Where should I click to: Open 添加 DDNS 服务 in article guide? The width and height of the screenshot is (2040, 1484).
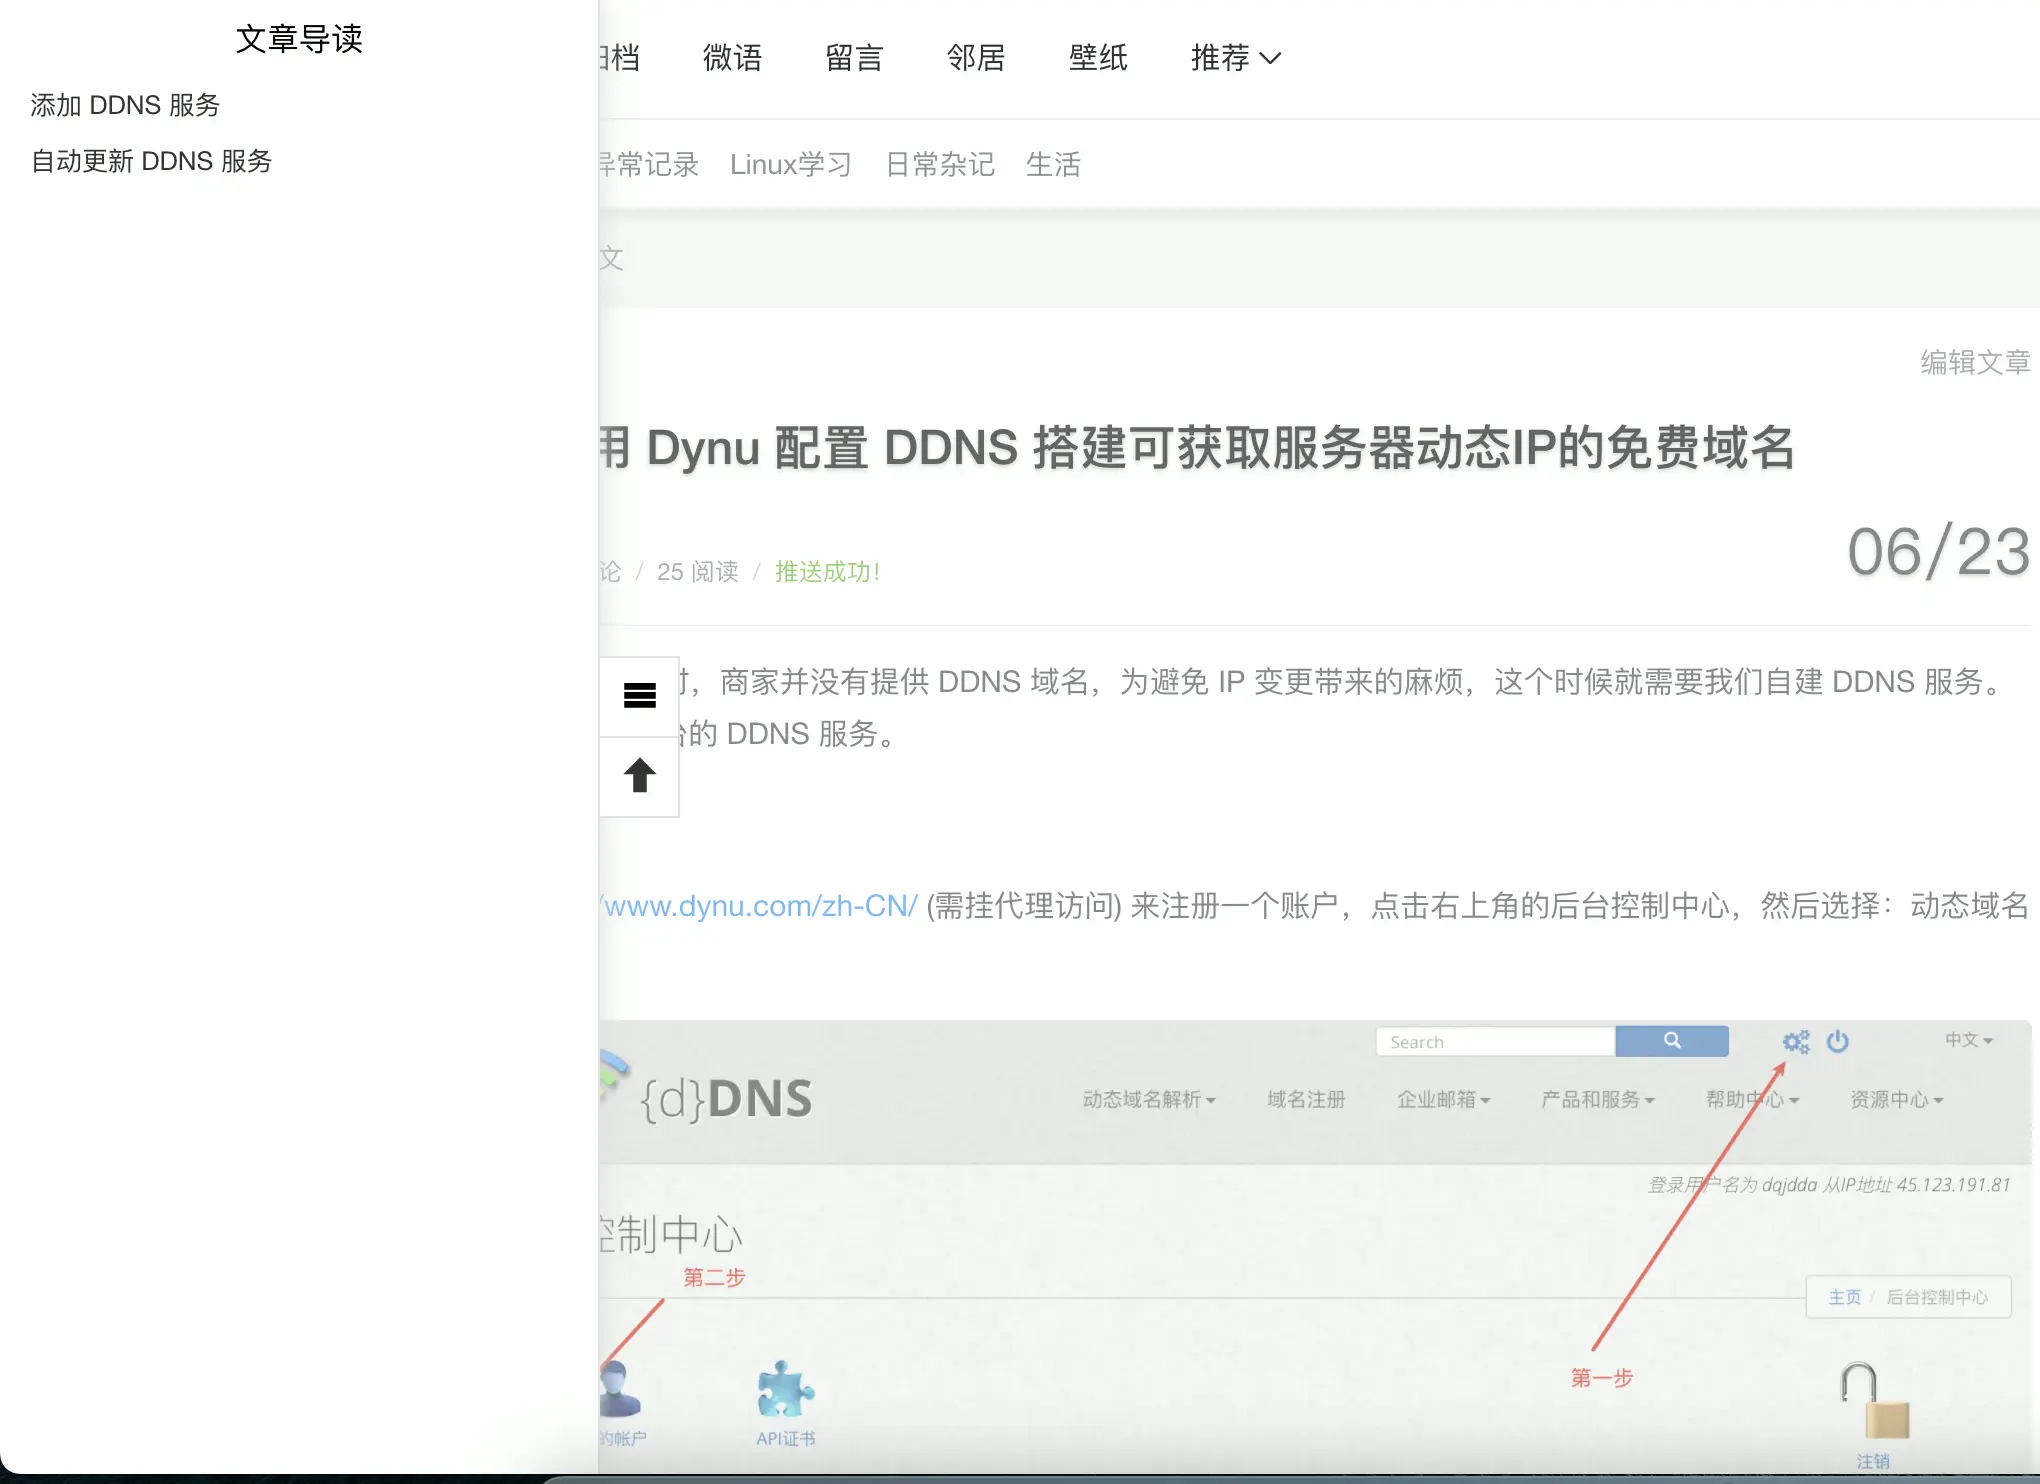125,105
